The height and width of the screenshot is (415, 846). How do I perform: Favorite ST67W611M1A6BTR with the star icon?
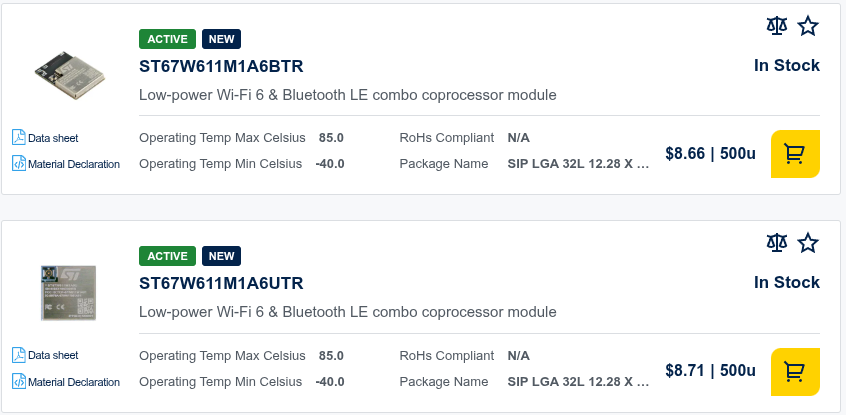tap(808, 27)
